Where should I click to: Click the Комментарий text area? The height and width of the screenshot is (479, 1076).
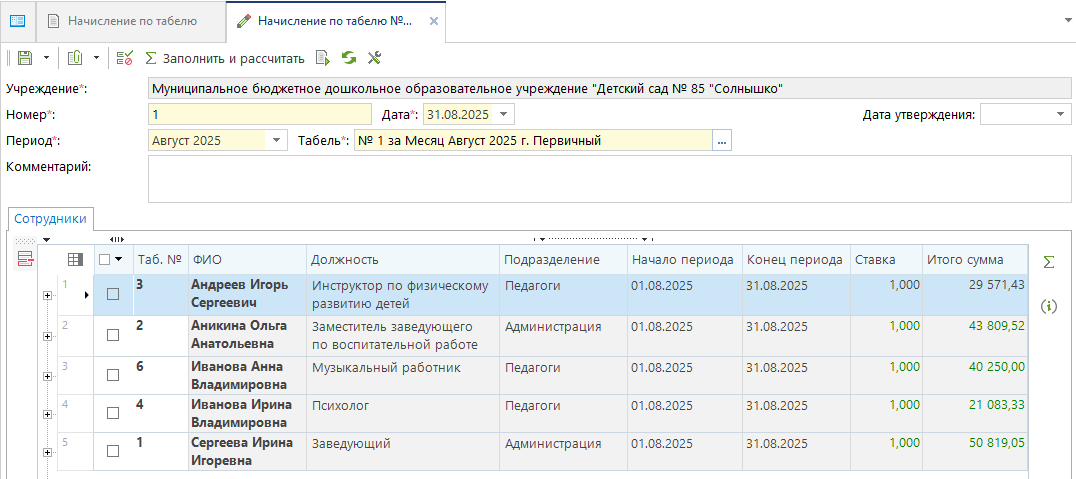(609, 179)
